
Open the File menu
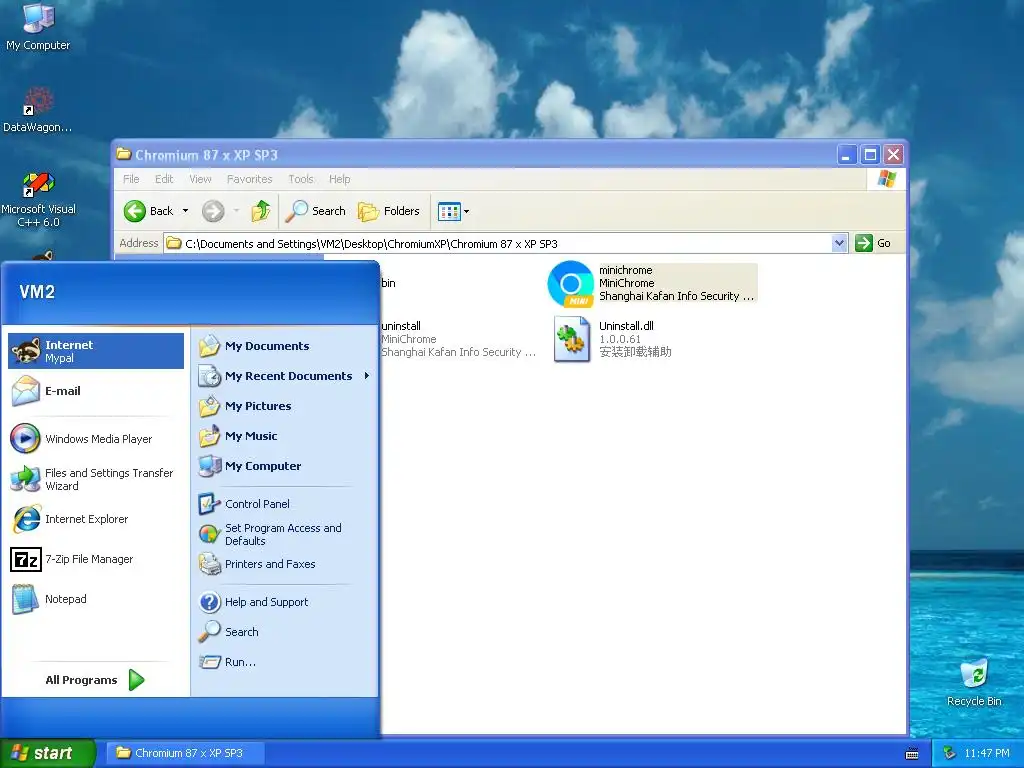point(131,179)
